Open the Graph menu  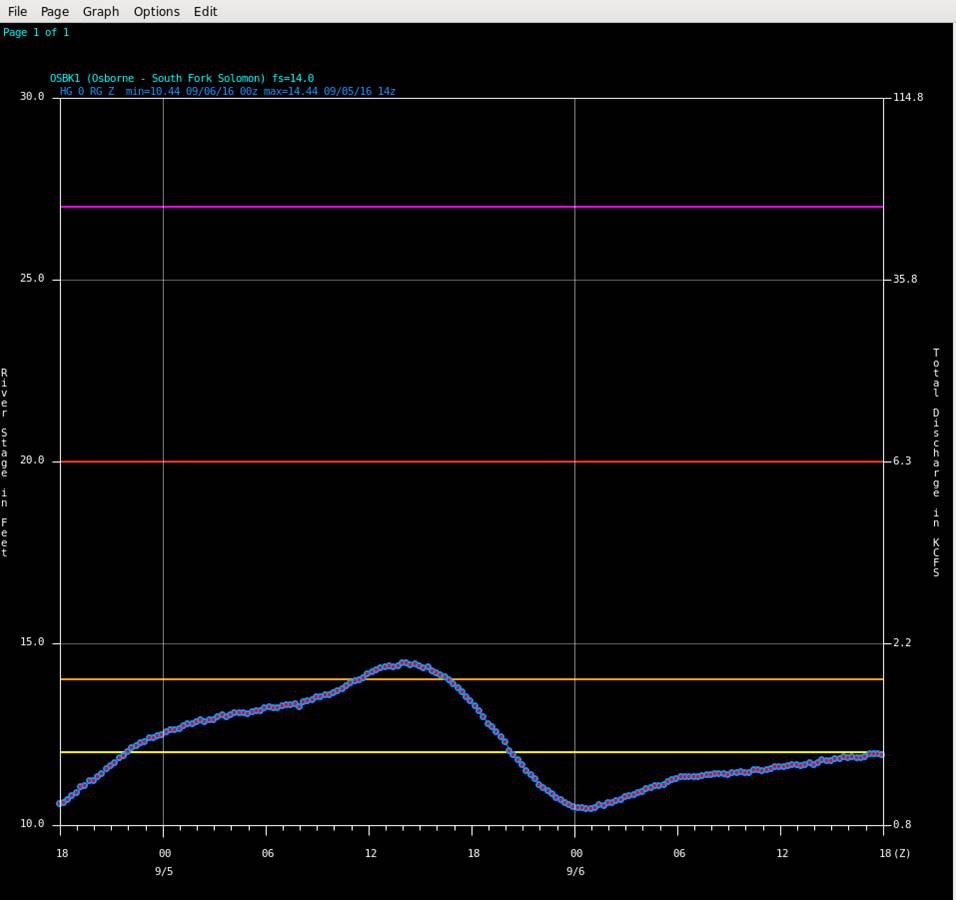[101, 12]
